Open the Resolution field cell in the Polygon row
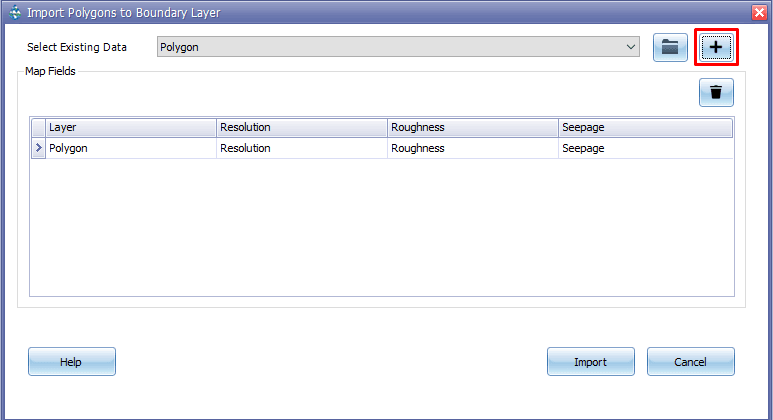The image size is (773, 420). [301, 148]
